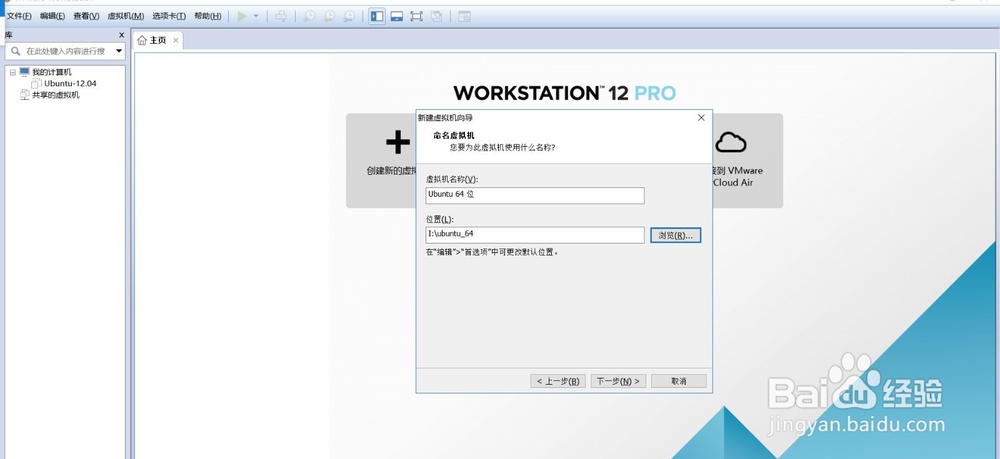Click the console view toolbar icon
Image resolution: width=1000 pixels, height=459 pixels.
pyautogui.click(x=464, y=16)
